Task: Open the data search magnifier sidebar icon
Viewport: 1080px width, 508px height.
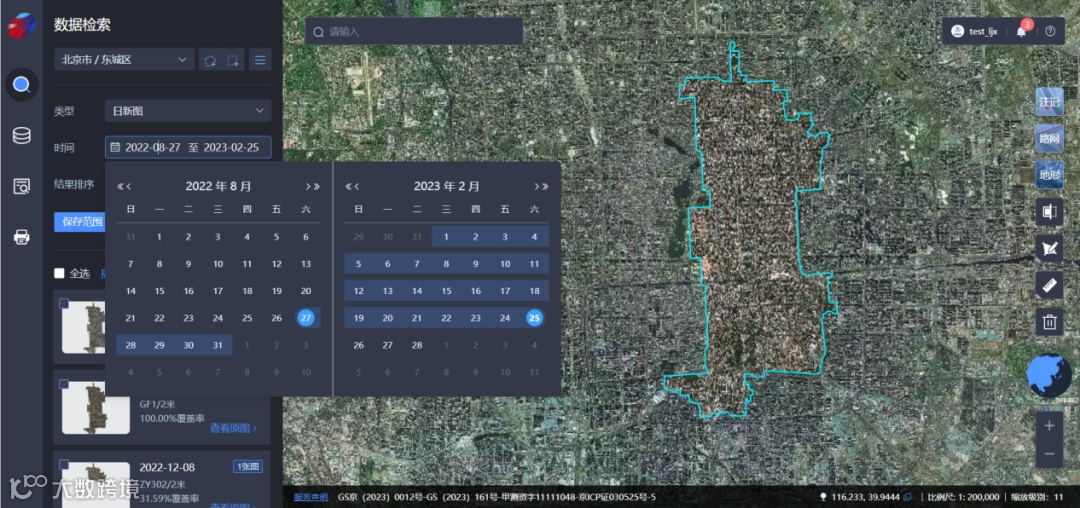Action: pos(21,85)
